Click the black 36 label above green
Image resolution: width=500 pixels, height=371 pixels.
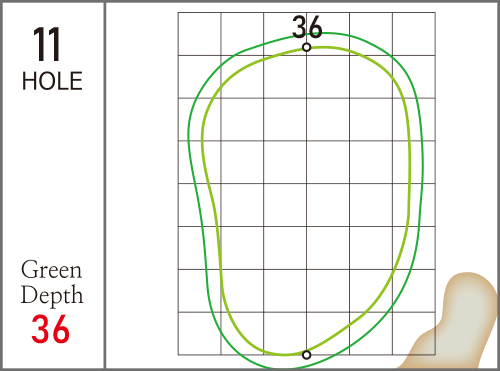[x=307, y=27]
